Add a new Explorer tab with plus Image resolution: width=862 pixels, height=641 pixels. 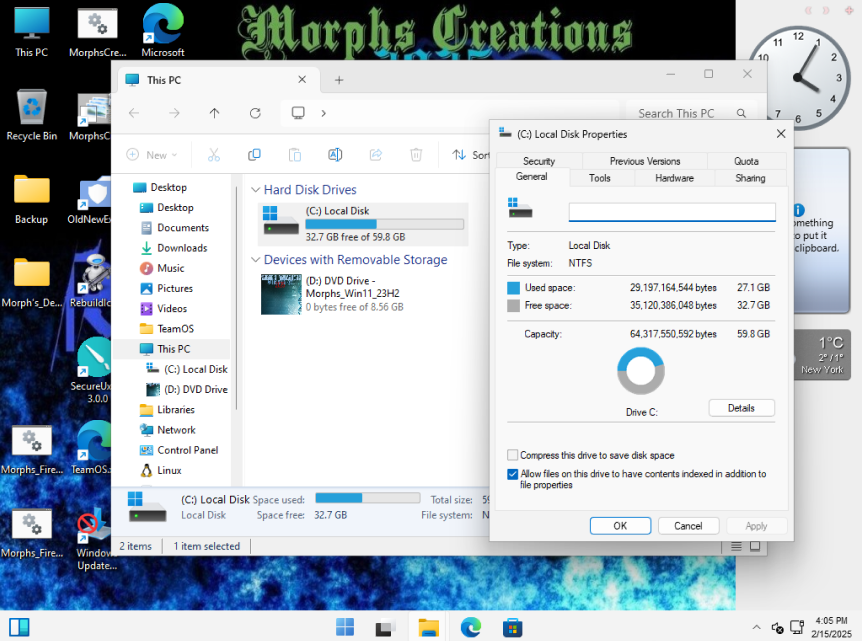pos(339,80)
